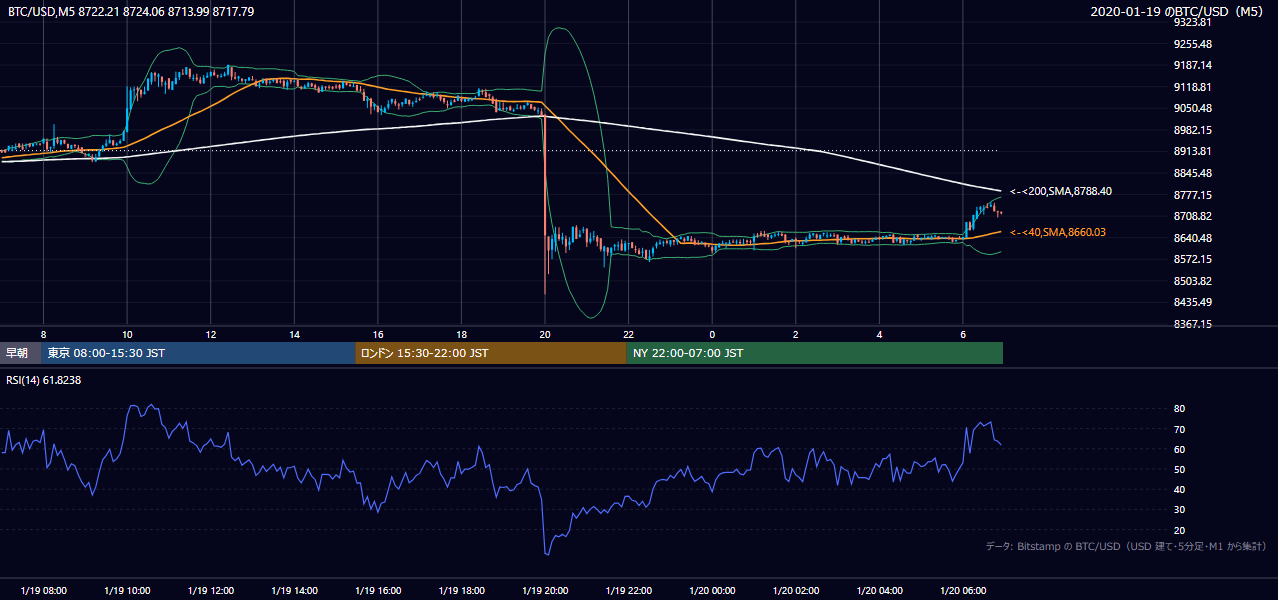Click the 1/19 14:00 time label
1278x600 pixels.
point(294,591)
